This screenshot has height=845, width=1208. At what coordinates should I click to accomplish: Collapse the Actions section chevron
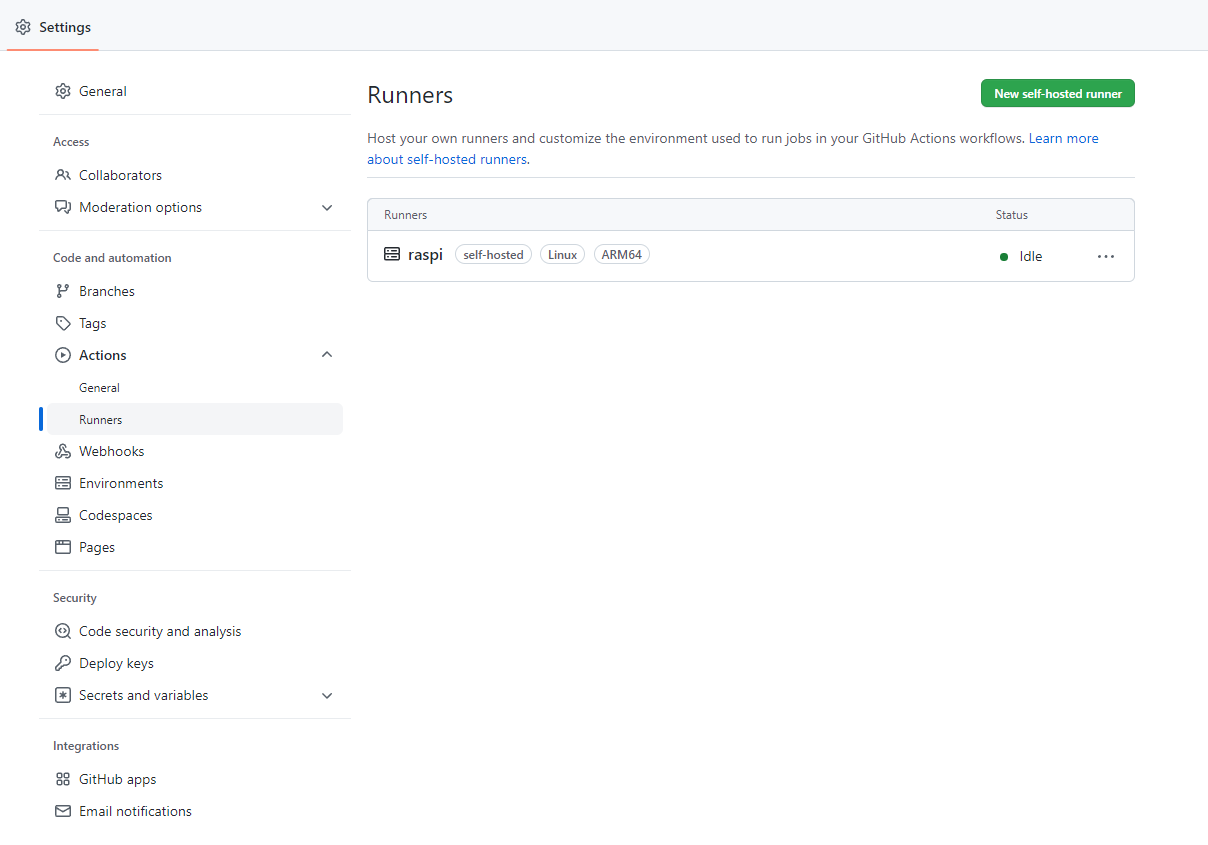pyautogui.click(x=327, y=355)
